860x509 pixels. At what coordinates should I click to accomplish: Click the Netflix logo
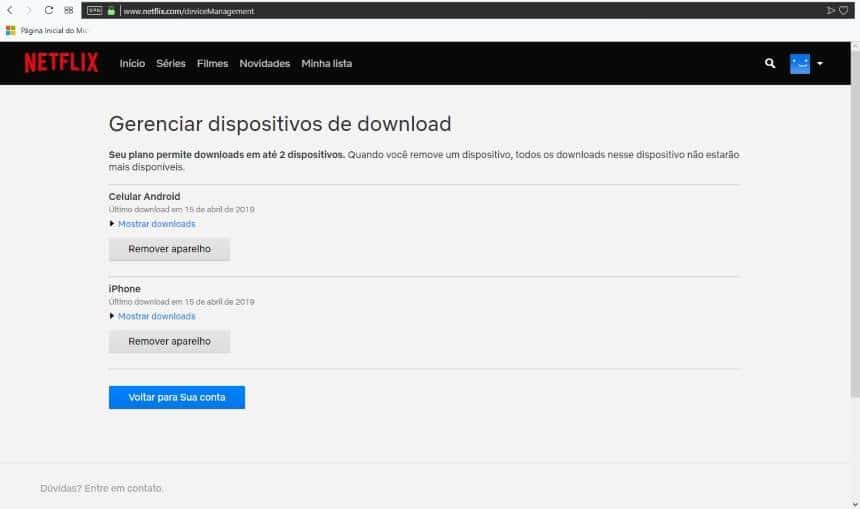(x=61, y=63)
